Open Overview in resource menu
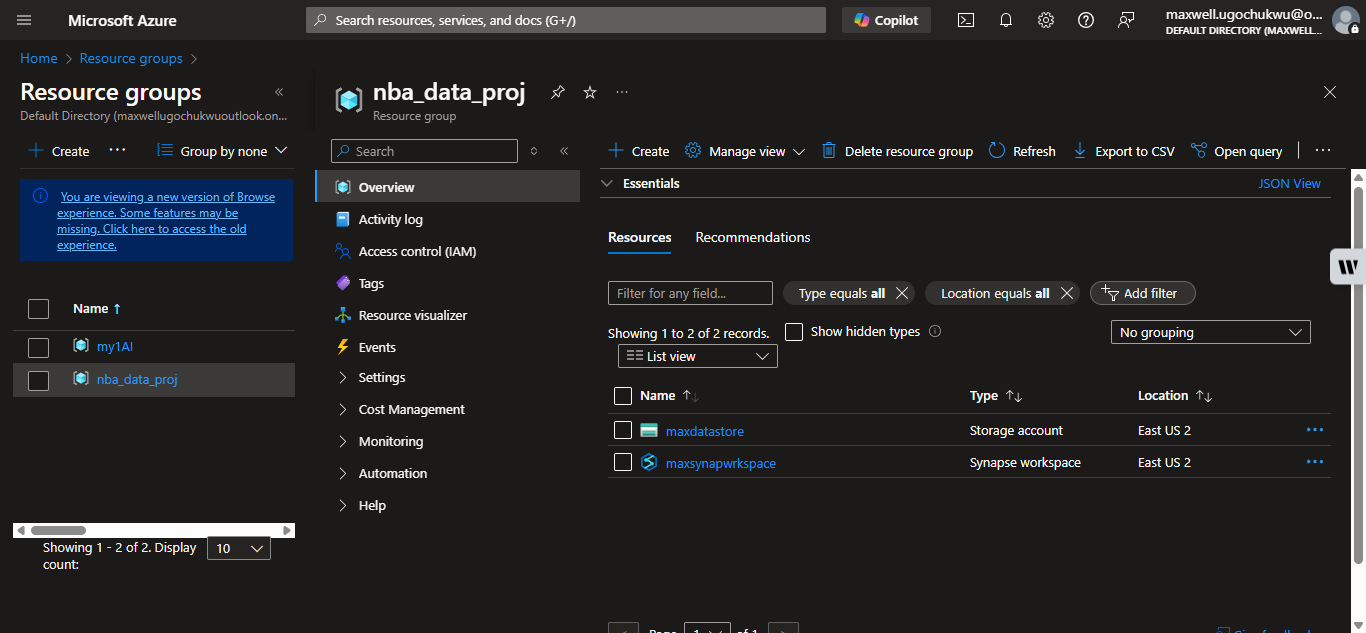 [447, 187]
